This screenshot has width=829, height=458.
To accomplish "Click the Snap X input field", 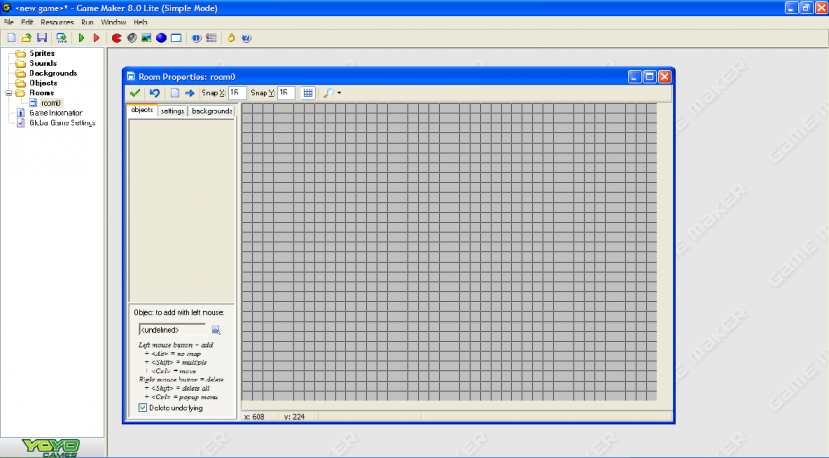I will point(237,93).
